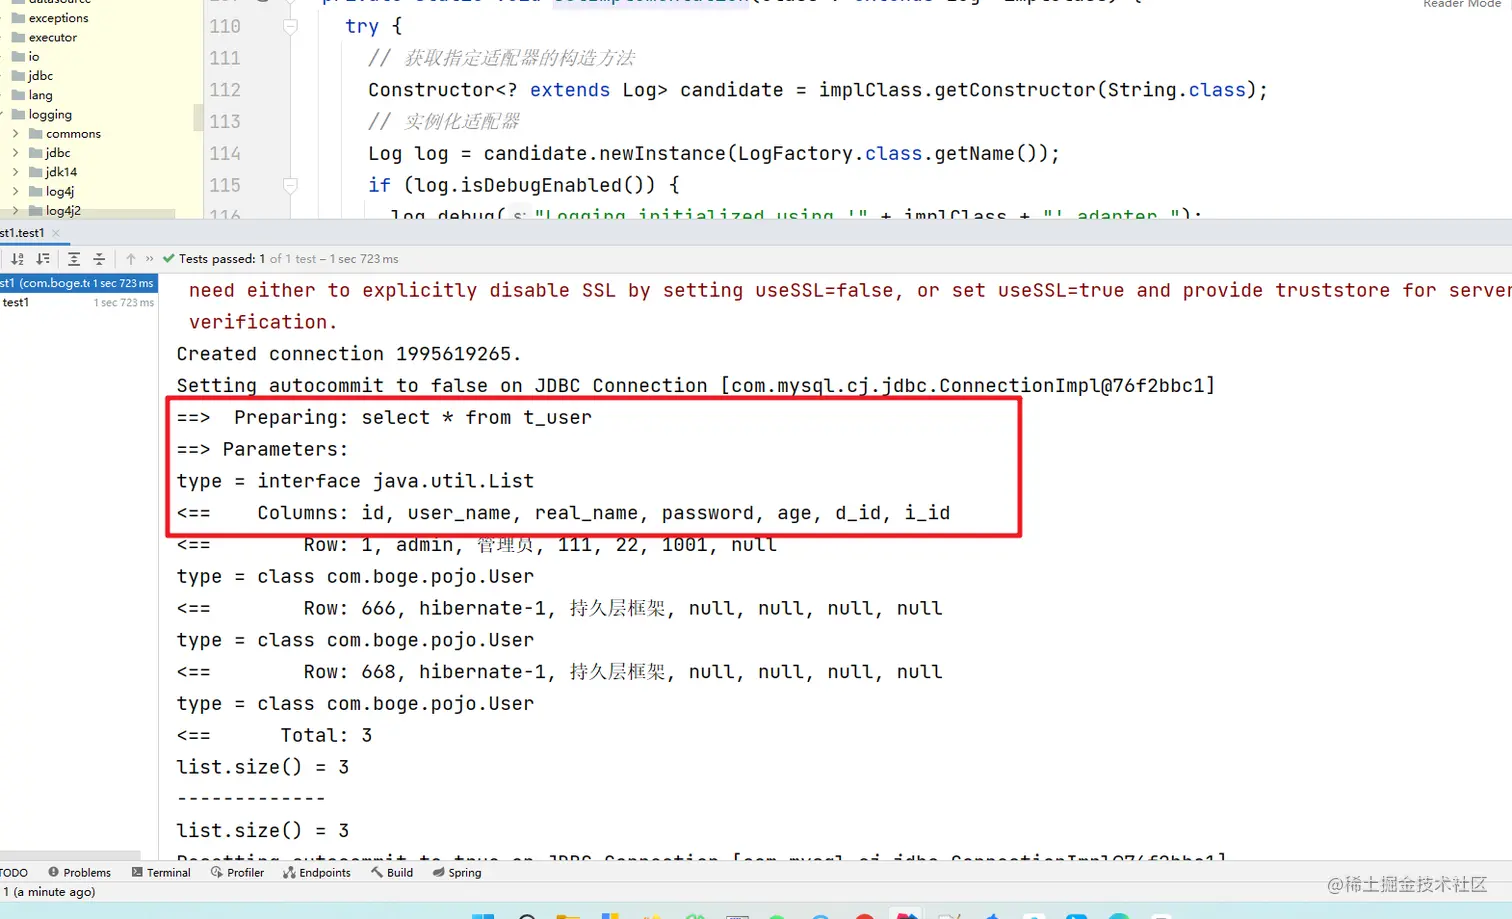Open the Endpoints tool window

pyautogui.click(x=317, y=873)
